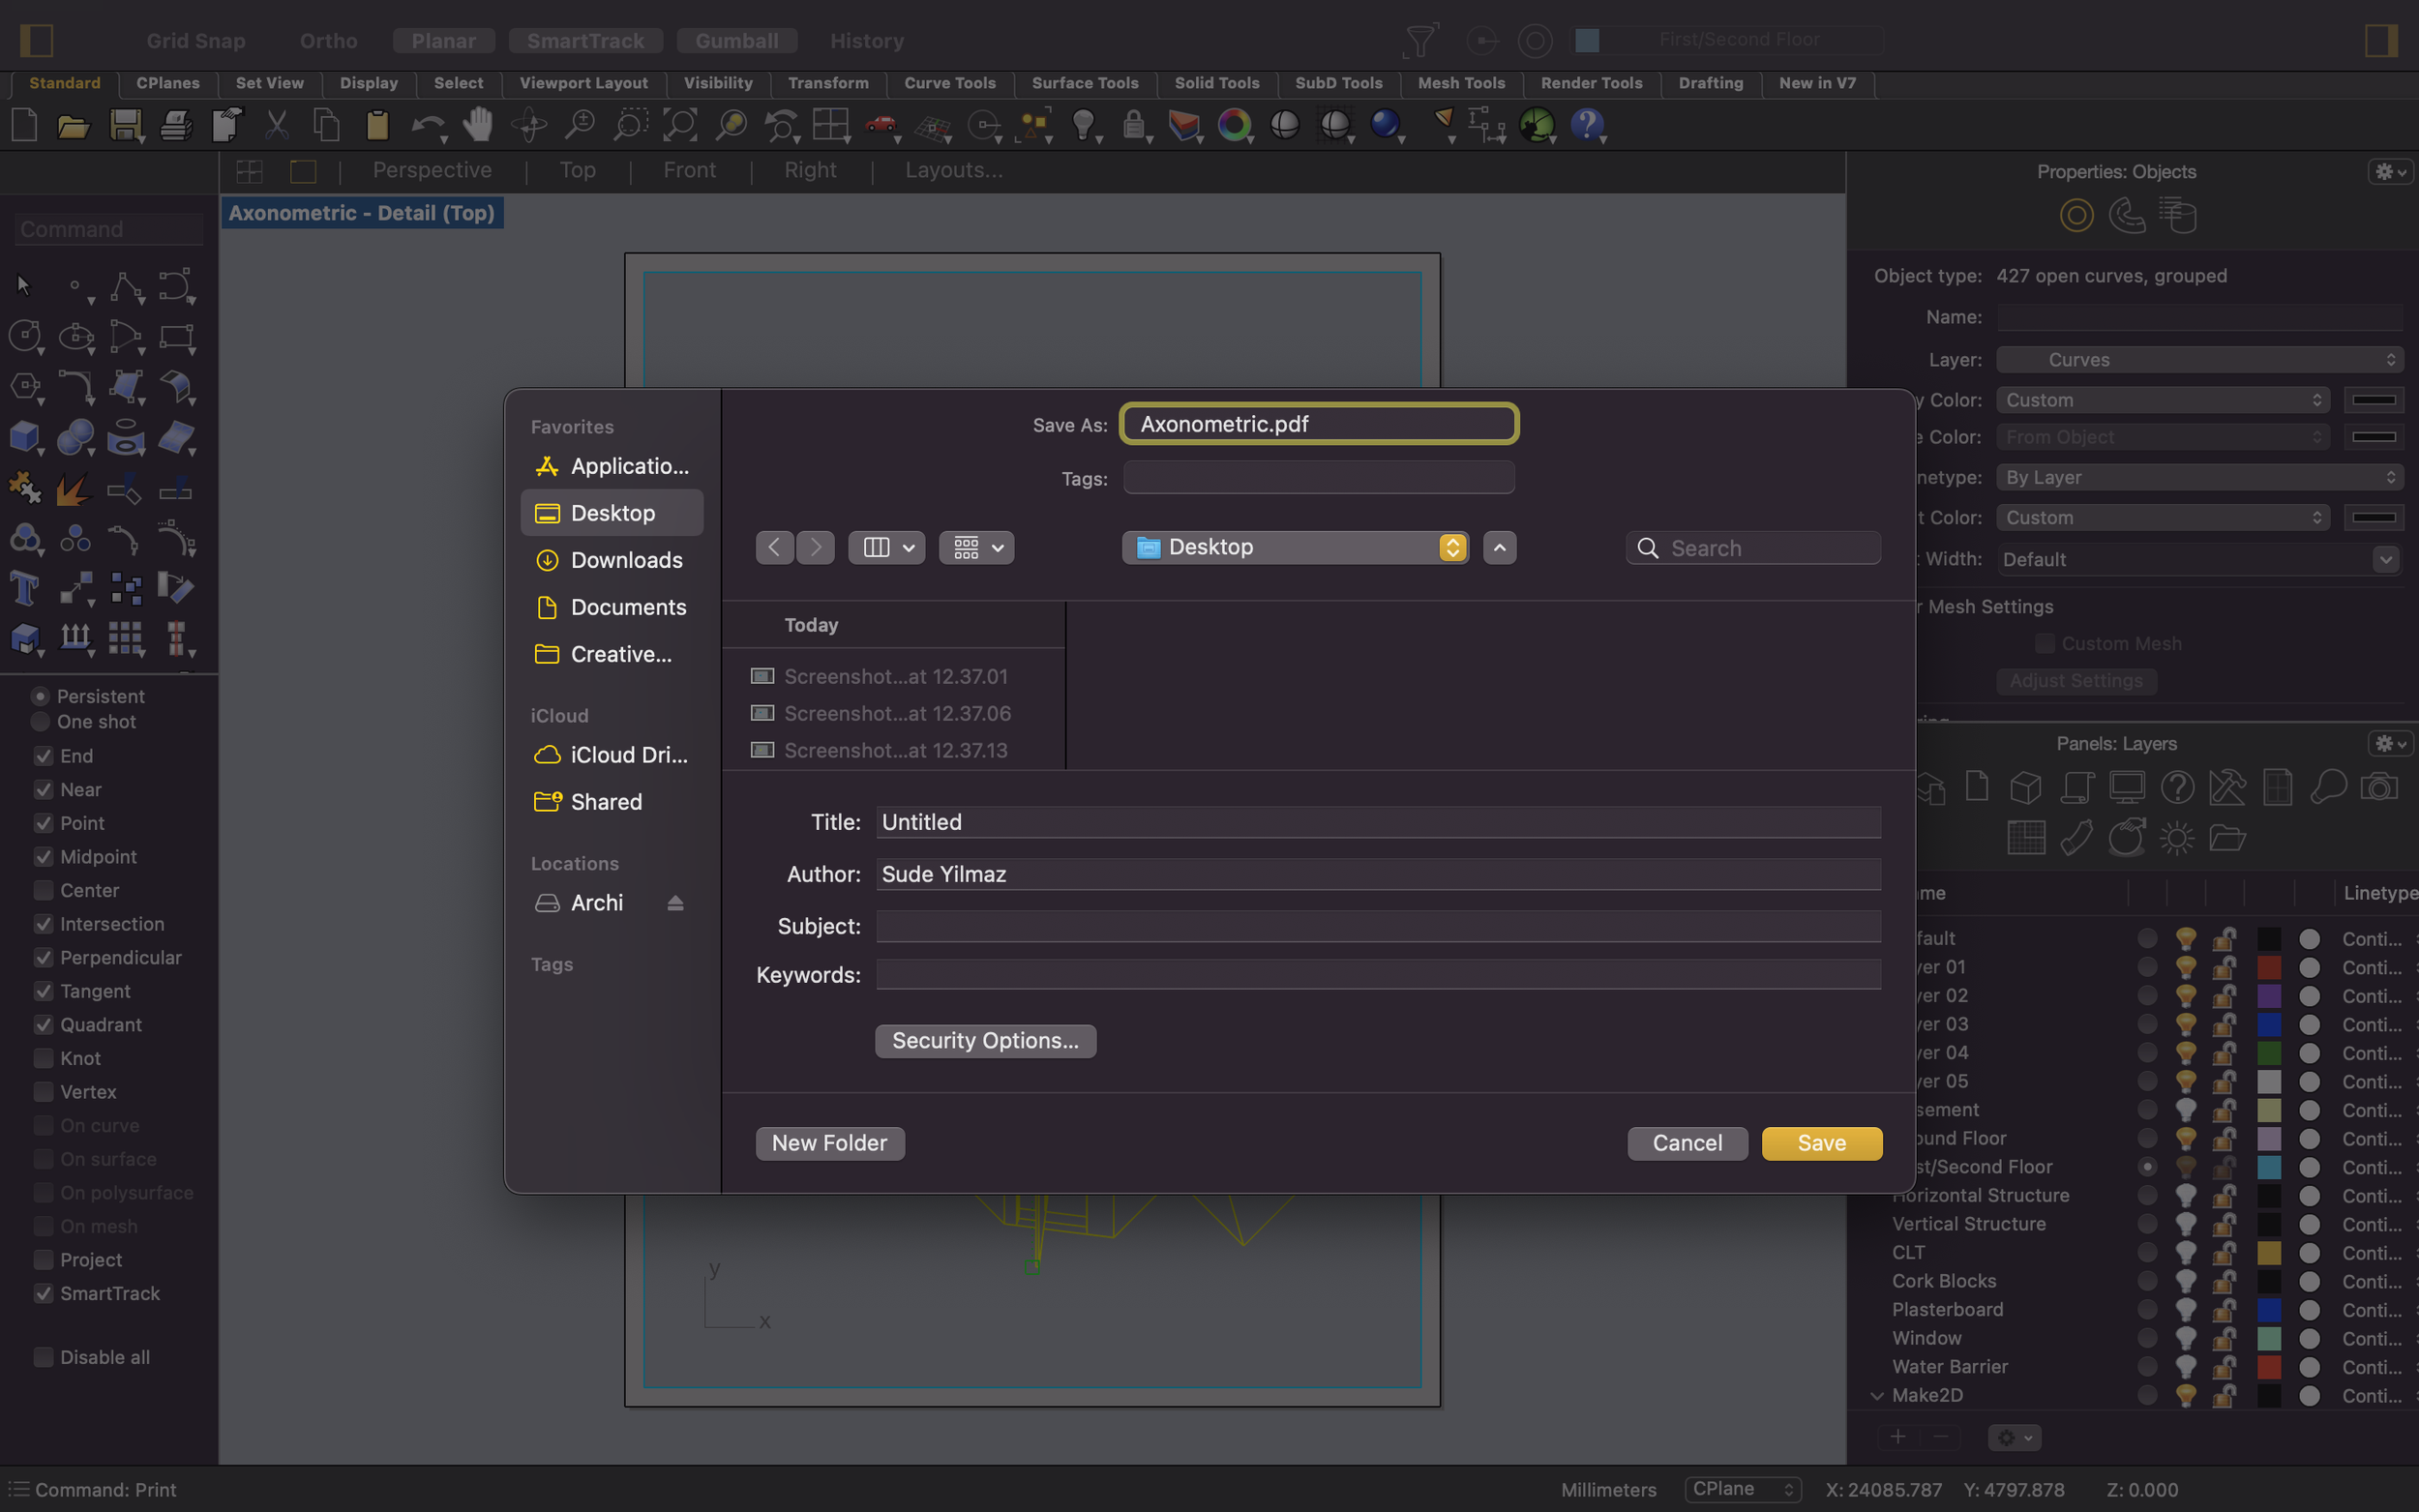Select the One shot radio button
2419x1512 pixels.
(40, 721)
